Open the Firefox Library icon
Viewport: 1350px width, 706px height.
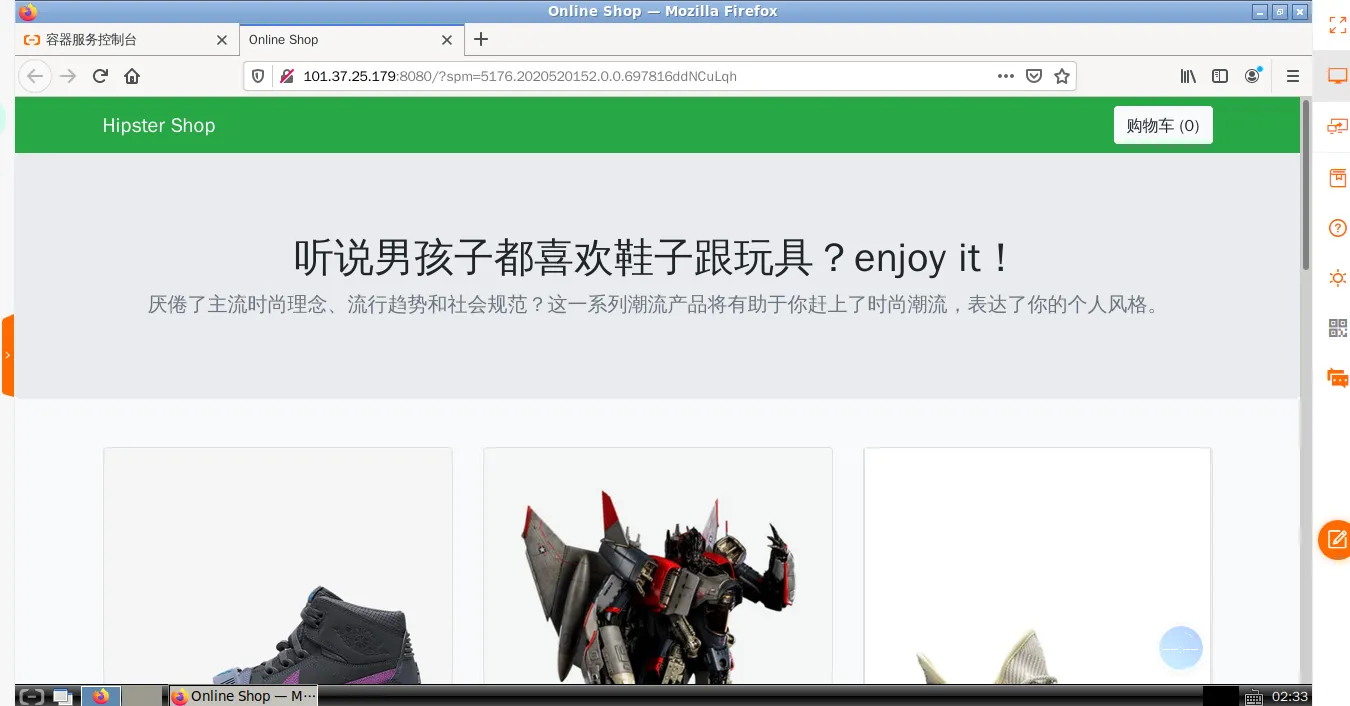pos(1186,75)
